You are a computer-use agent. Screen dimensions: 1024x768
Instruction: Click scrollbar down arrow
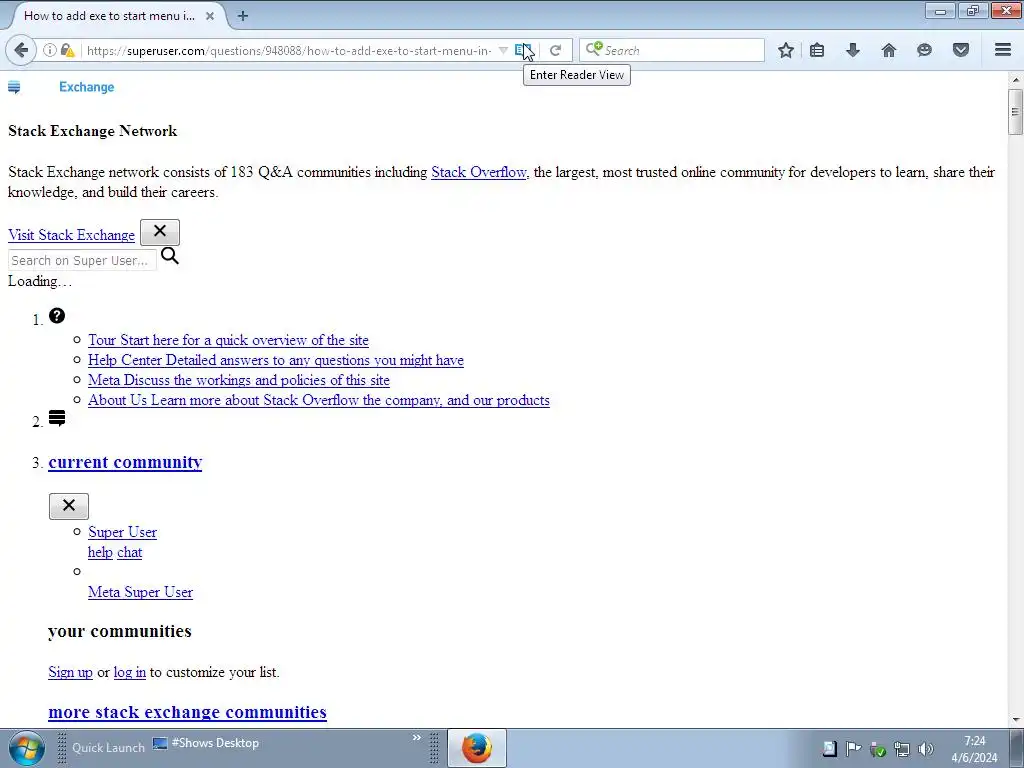coord(1015,719)
